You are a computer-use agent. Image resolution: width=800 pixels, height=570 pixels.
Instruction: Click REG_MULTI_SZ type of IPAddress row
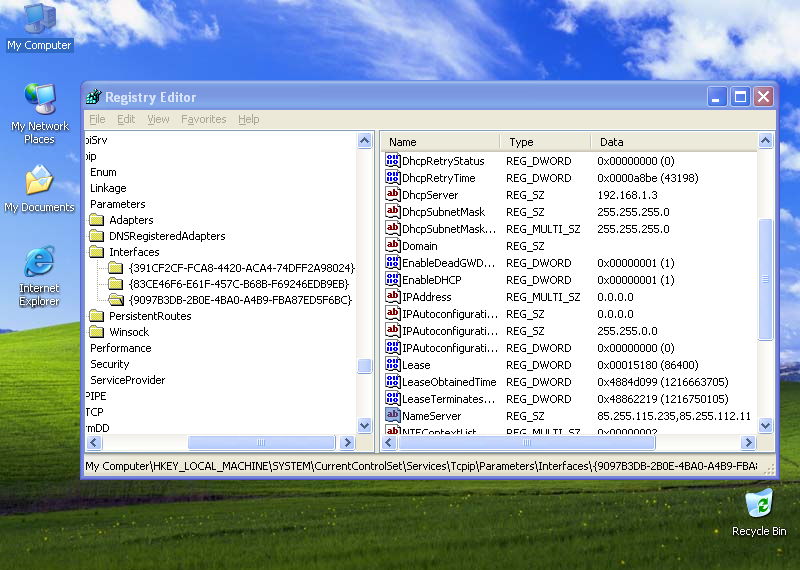point(543,297)
